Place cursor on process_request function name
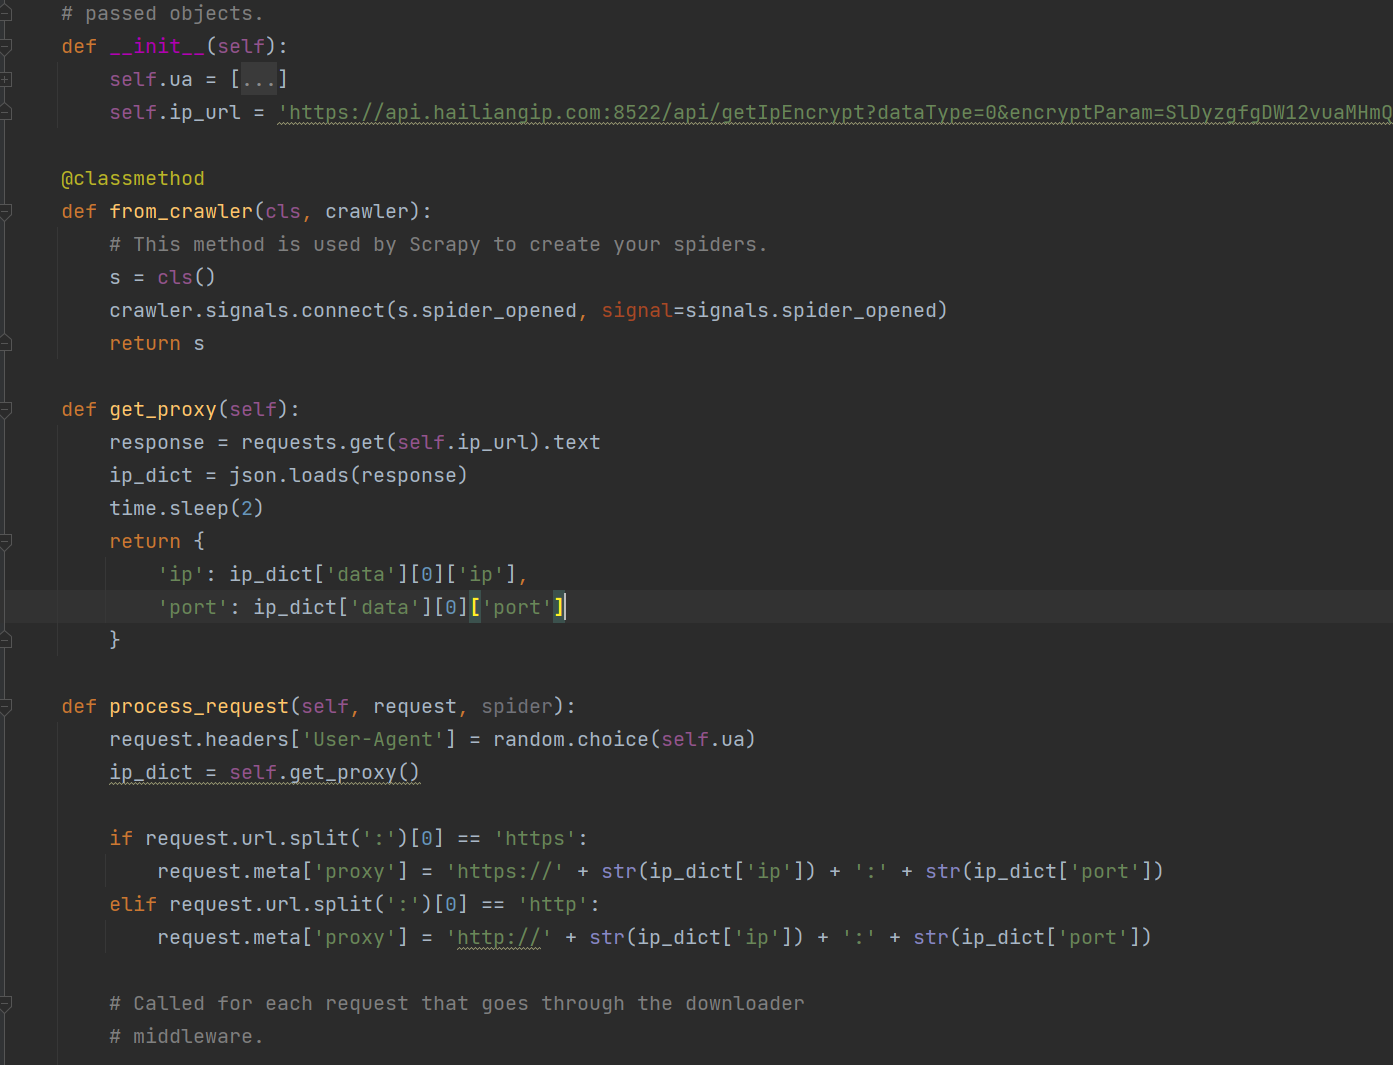Viewport: 1393px width, 1065px height. tap(199, 706)
